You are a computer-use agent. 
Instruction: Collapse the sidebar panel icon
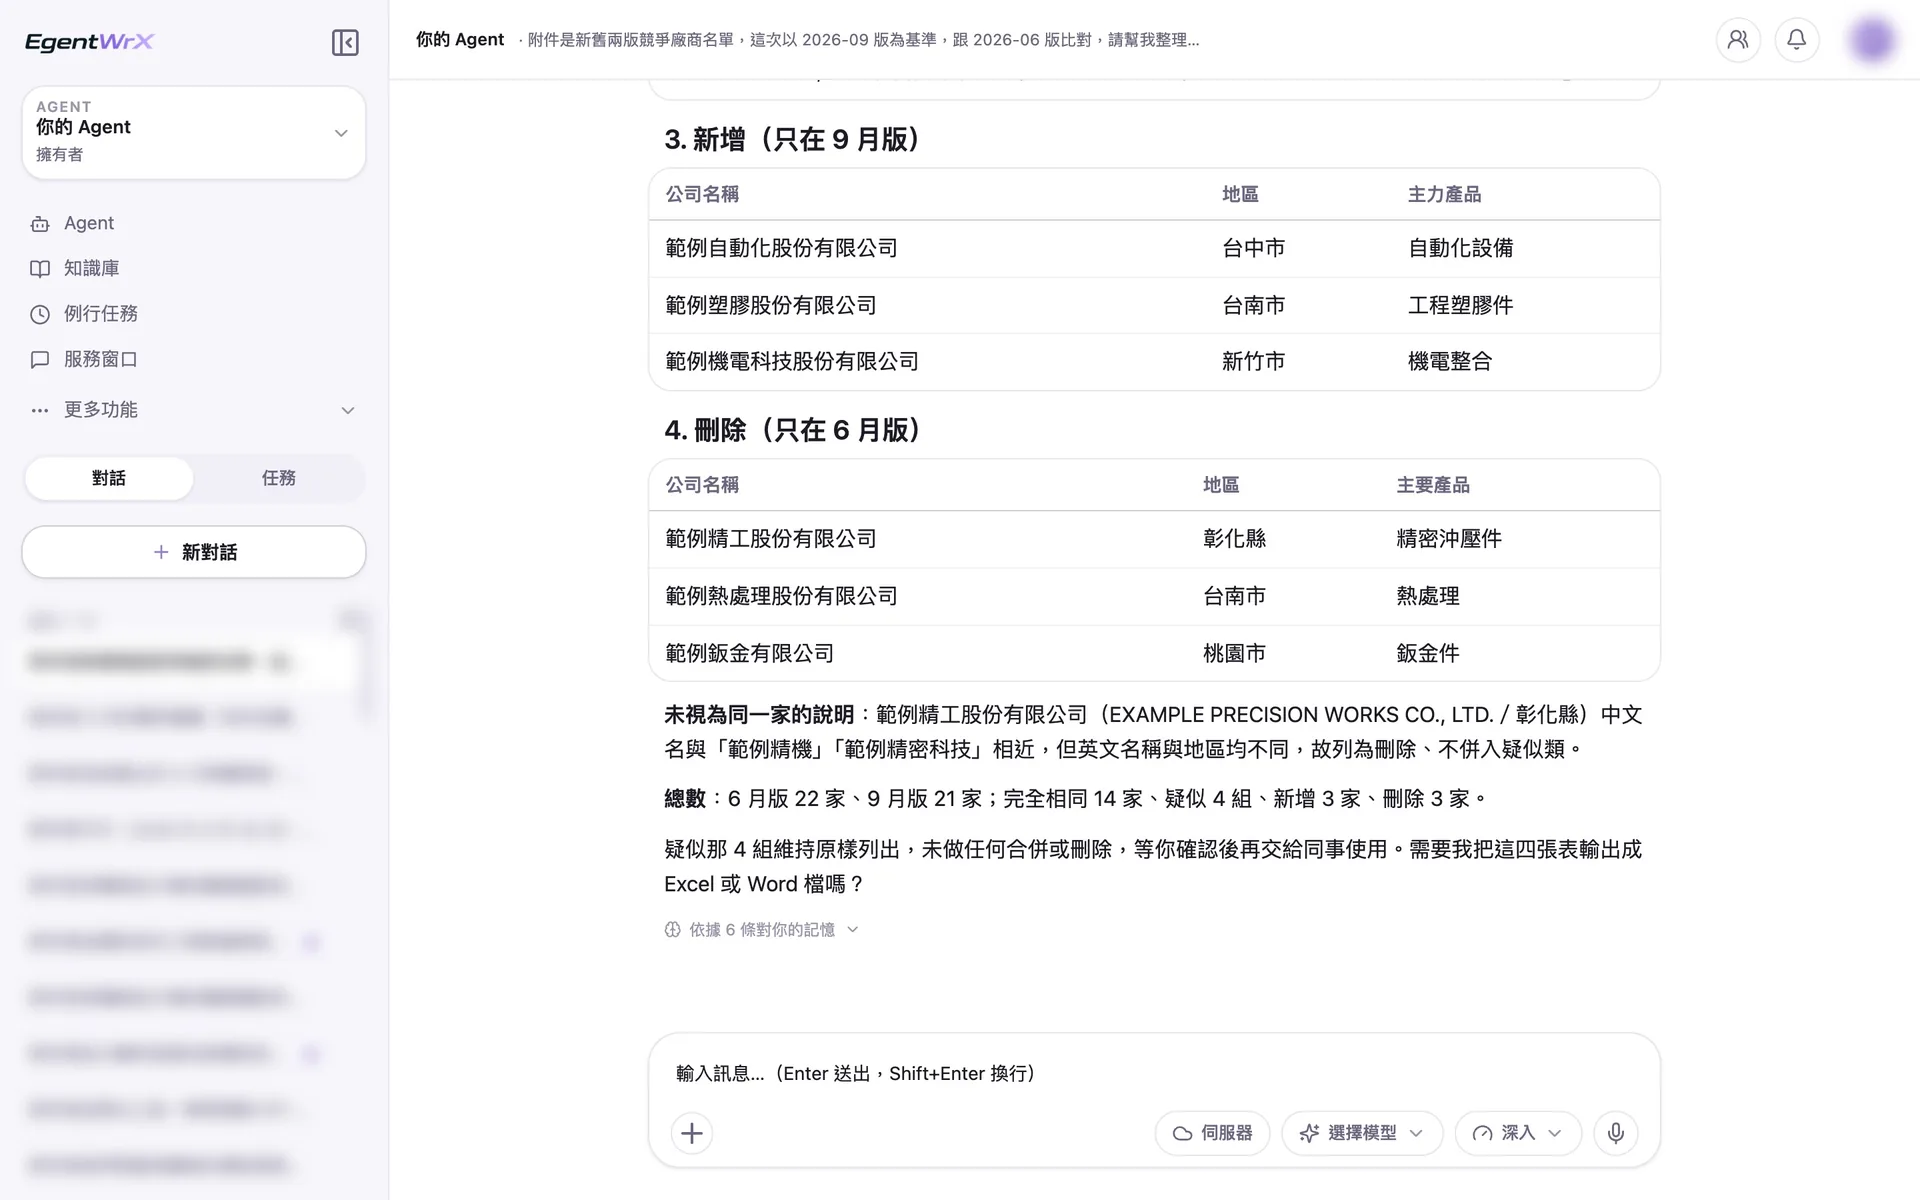click(x=345, y=42)
